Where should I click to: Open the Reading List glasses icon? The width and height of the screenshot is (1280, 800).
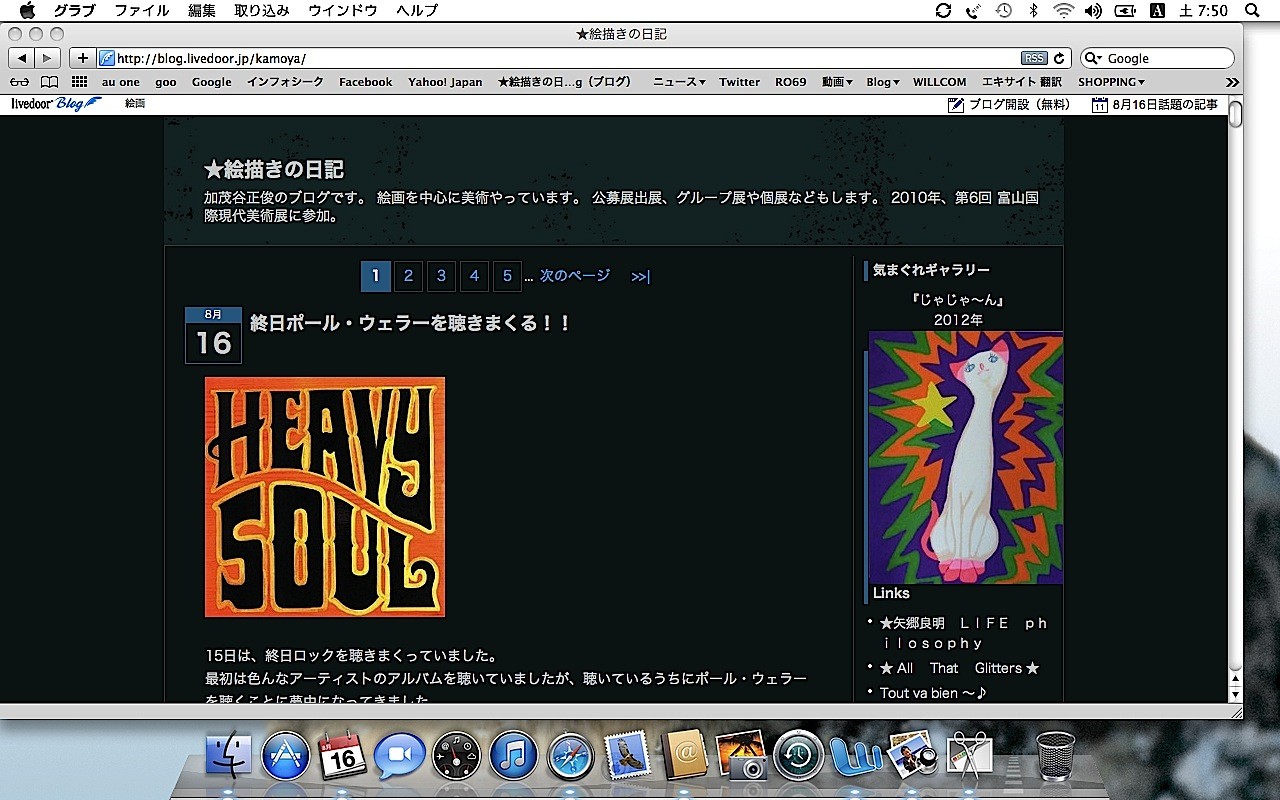(x=20, y=82)
